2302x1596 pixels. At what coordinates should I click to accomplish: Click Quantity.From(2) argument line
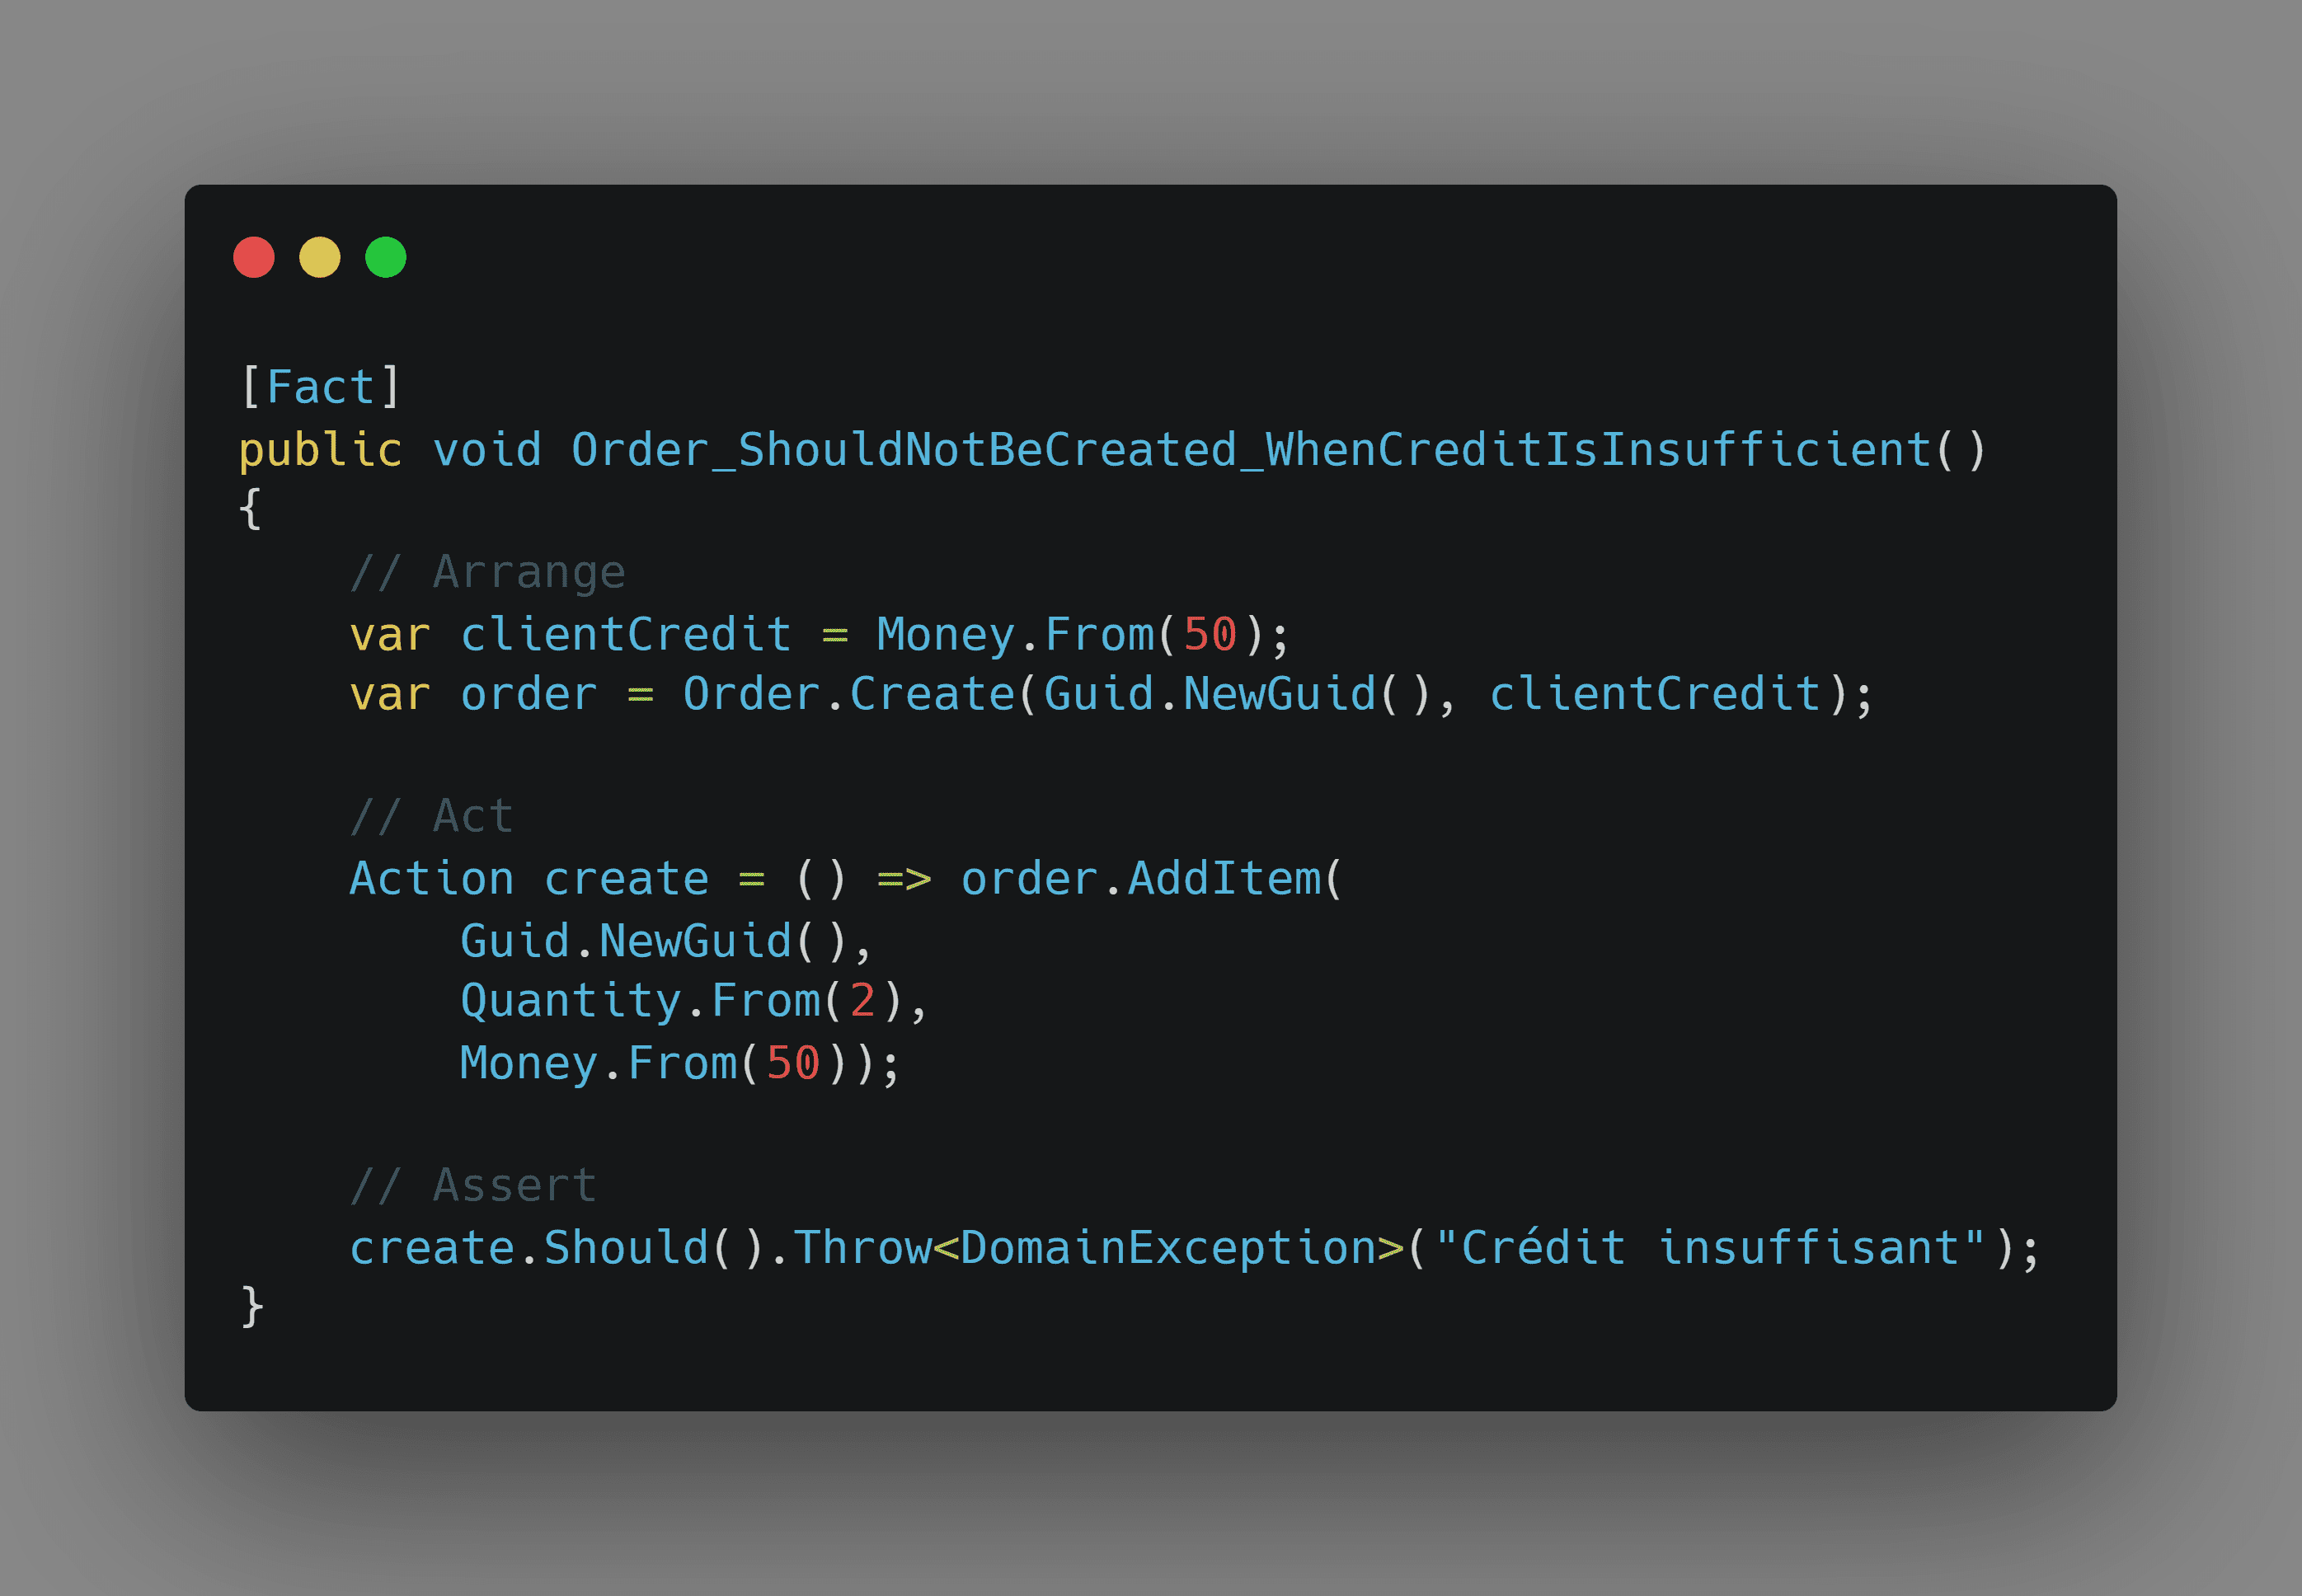(x=694, y=1001)
